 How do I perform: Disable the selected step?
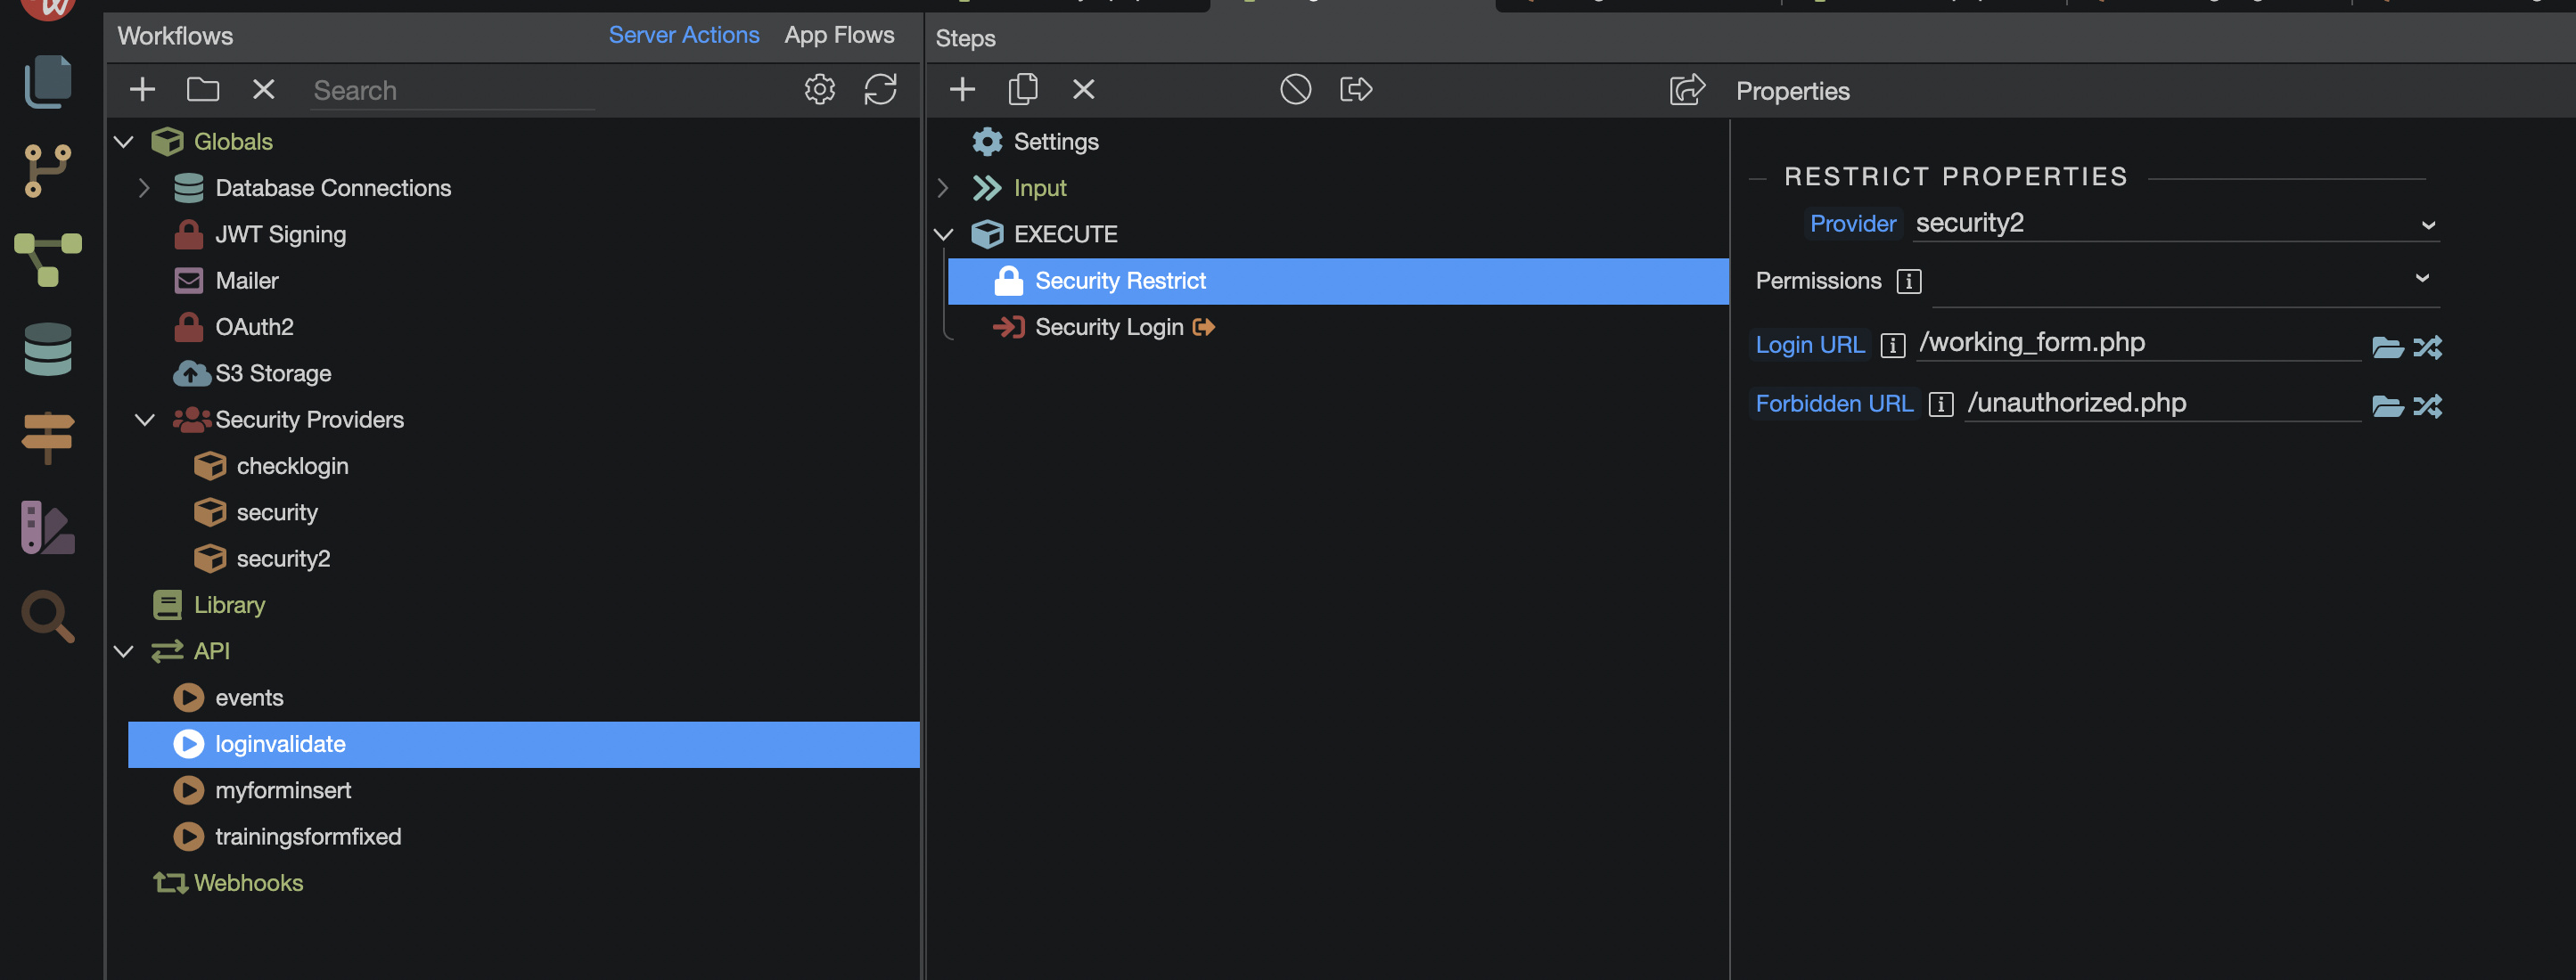(x=1296, y=89)
